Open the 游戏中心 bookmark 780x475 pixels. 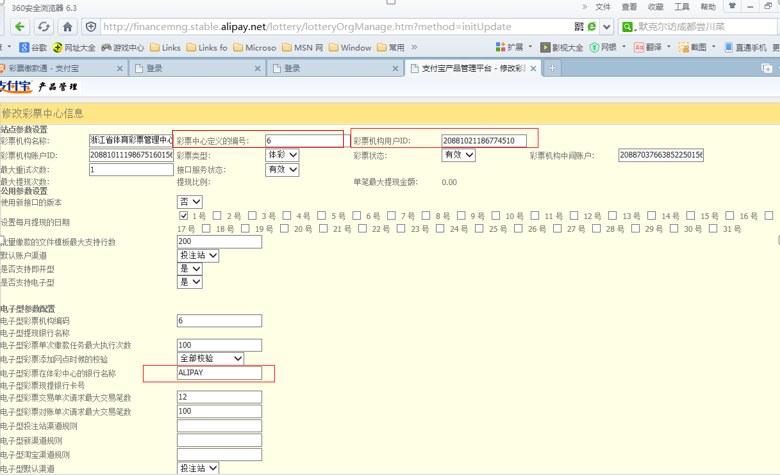[x=122, y=48]
